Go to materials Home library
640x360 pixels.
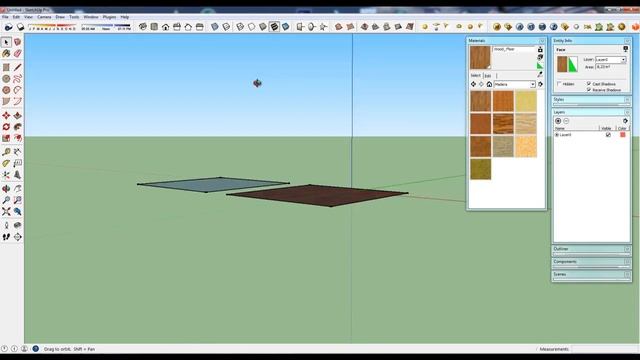coord(489,84)
